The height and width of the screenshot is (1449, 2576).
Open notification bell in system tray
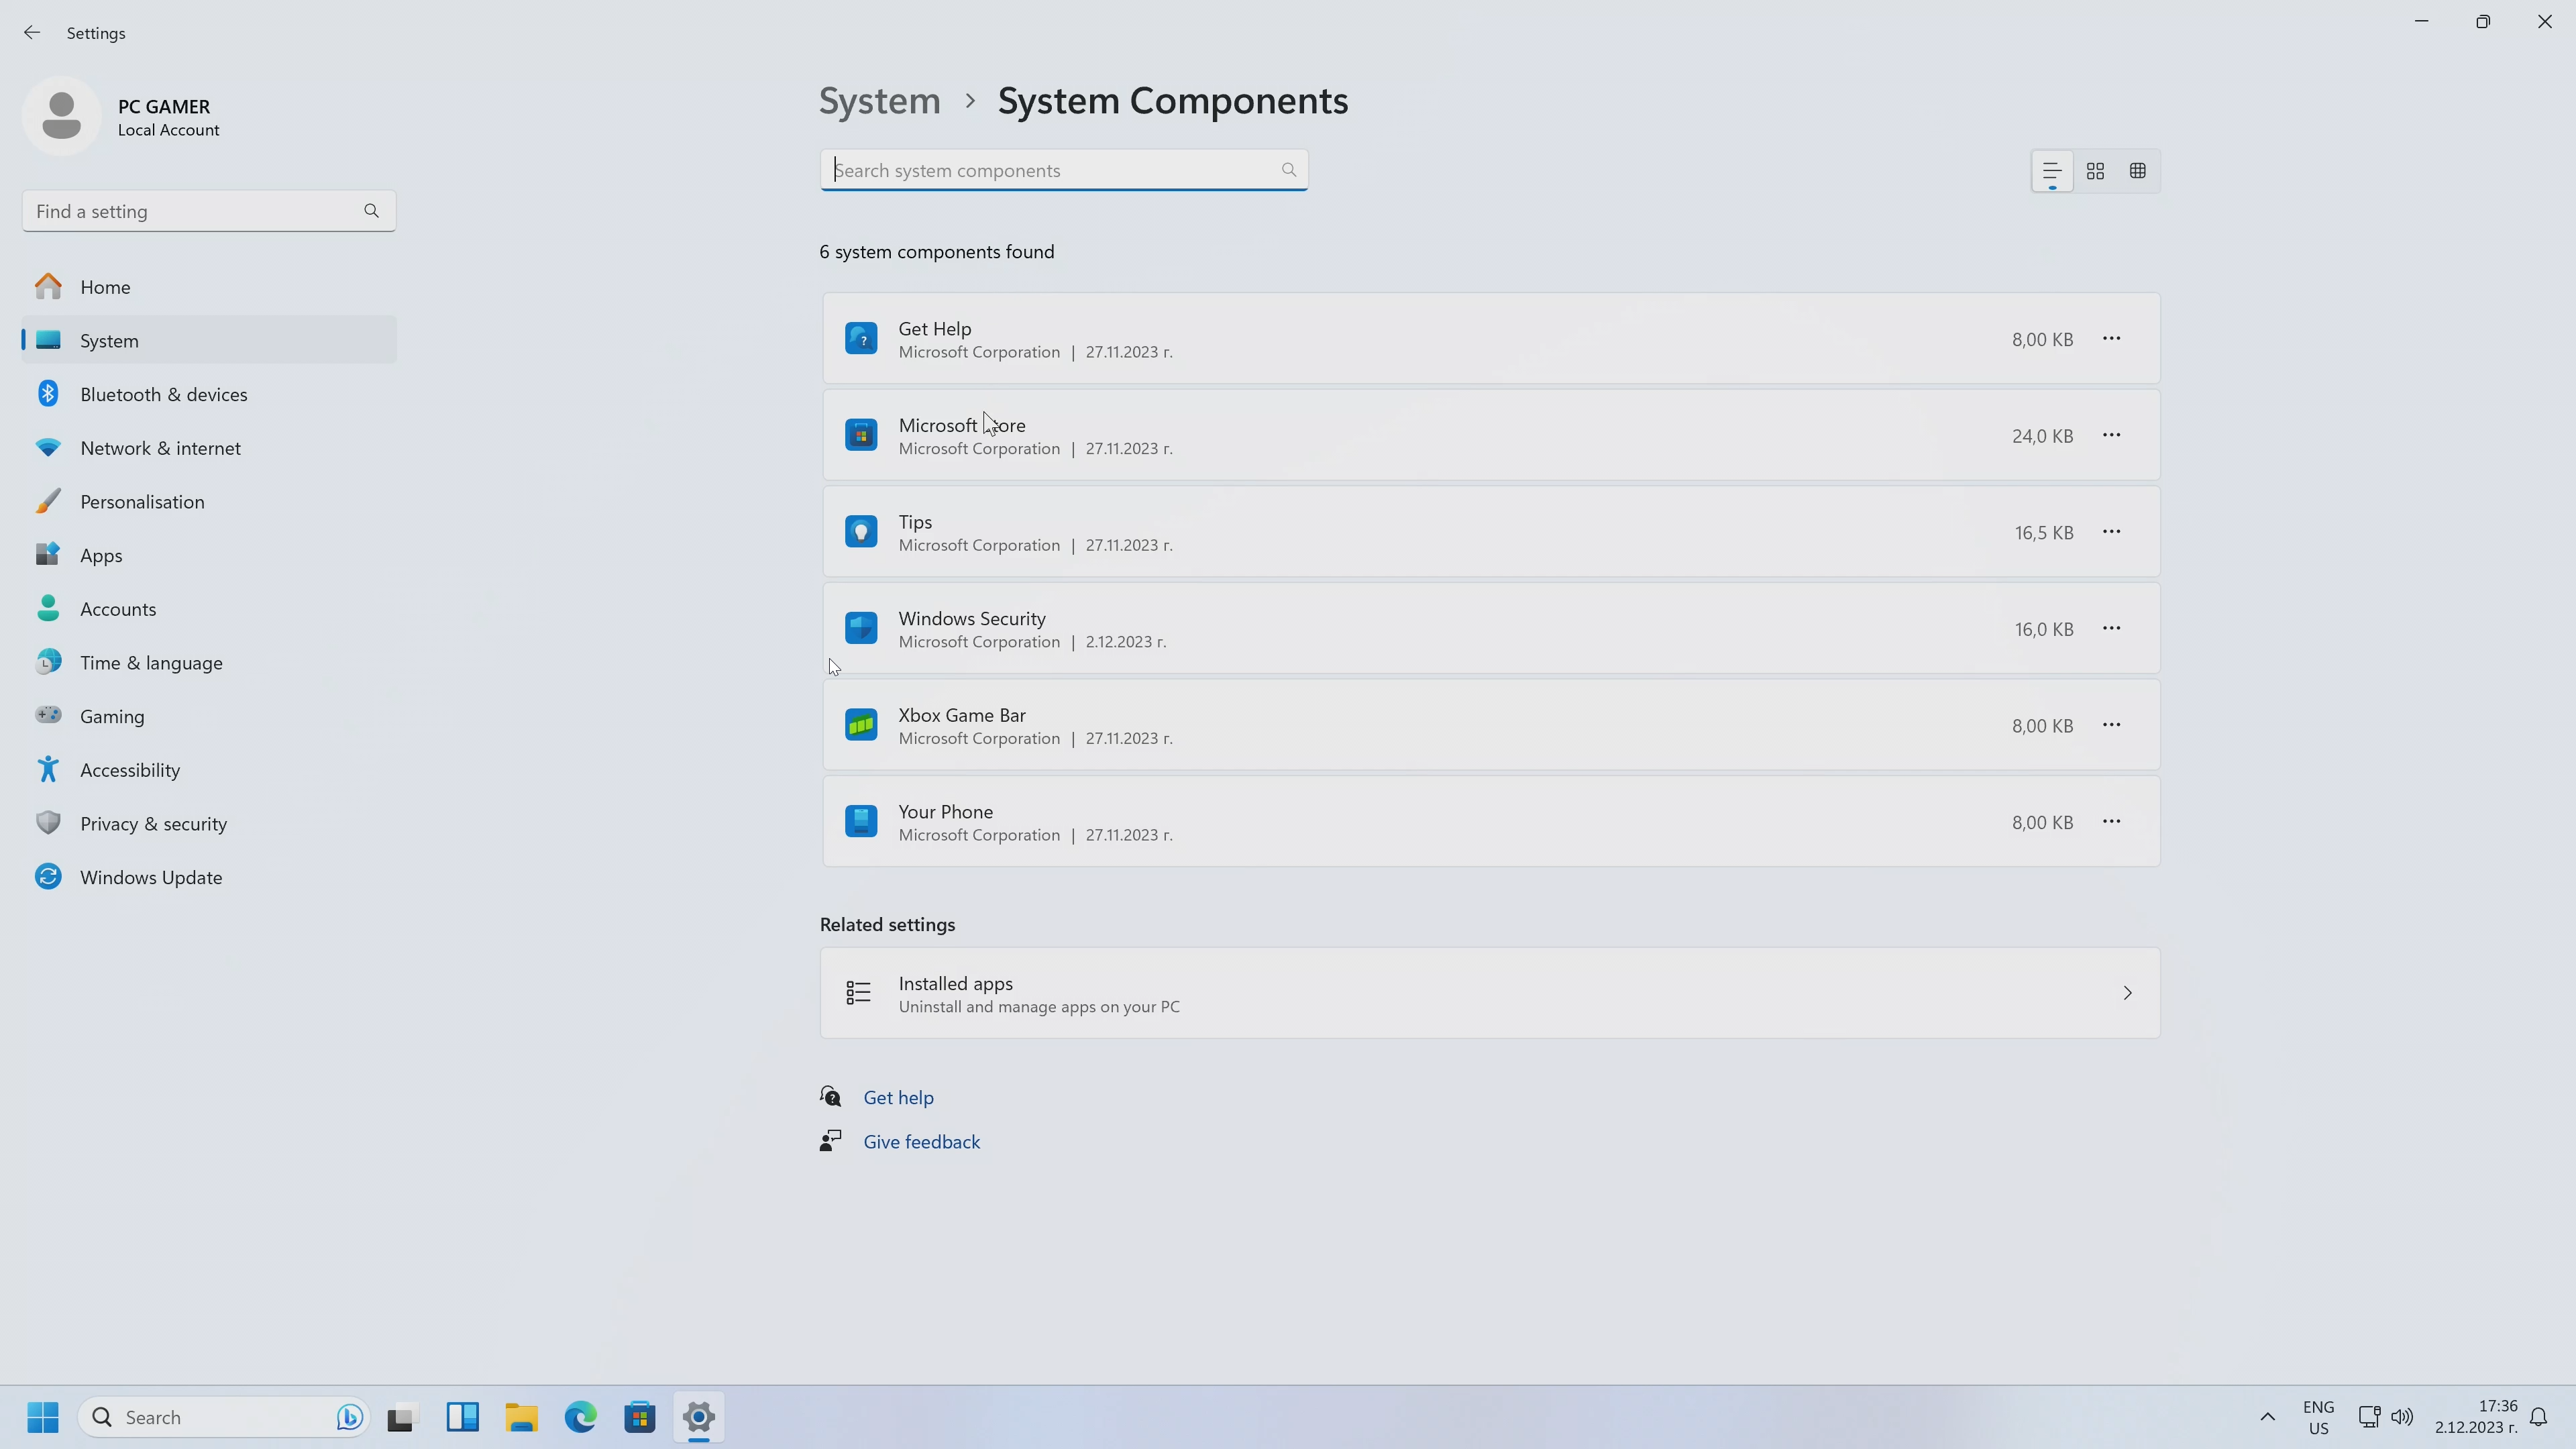2538,1417
